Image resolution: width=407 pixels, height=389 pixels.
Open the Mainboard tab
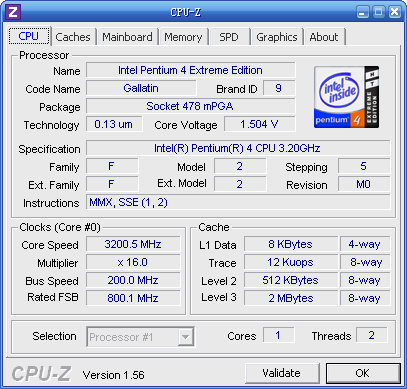(127, 37)
